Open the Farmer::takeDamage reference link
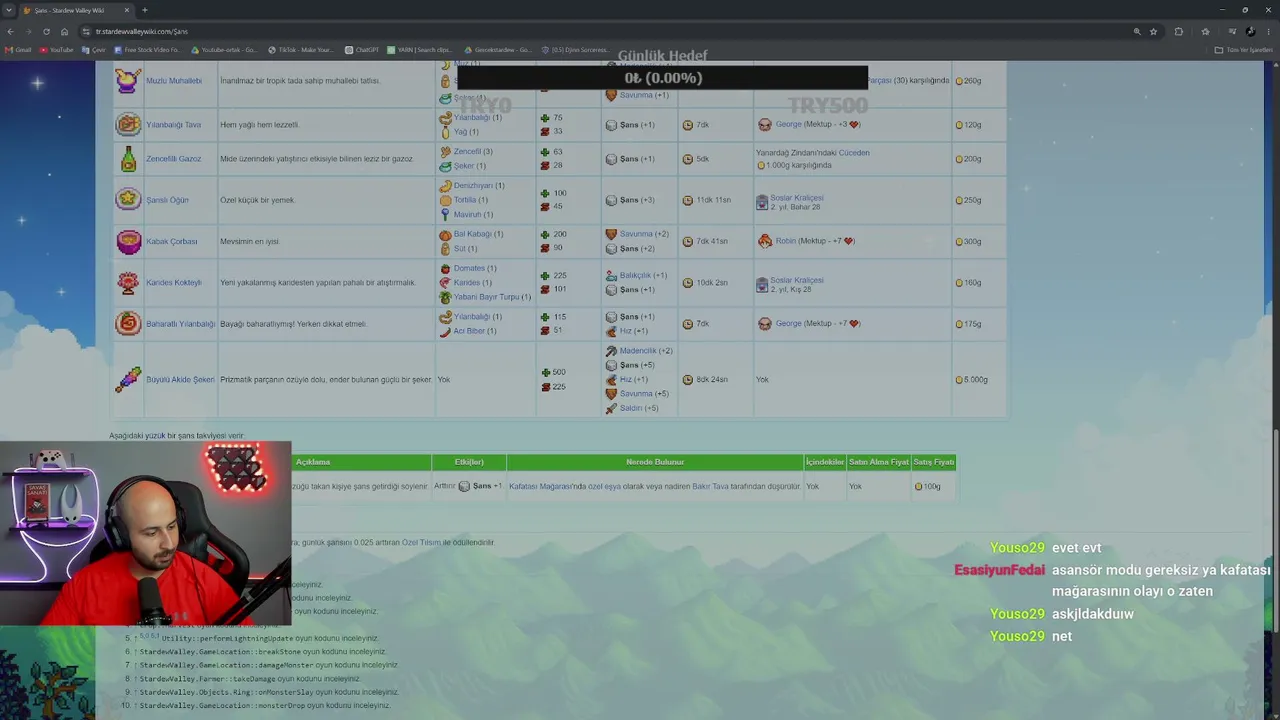This screenshot has height=720, width=1280. click(207, 679)
